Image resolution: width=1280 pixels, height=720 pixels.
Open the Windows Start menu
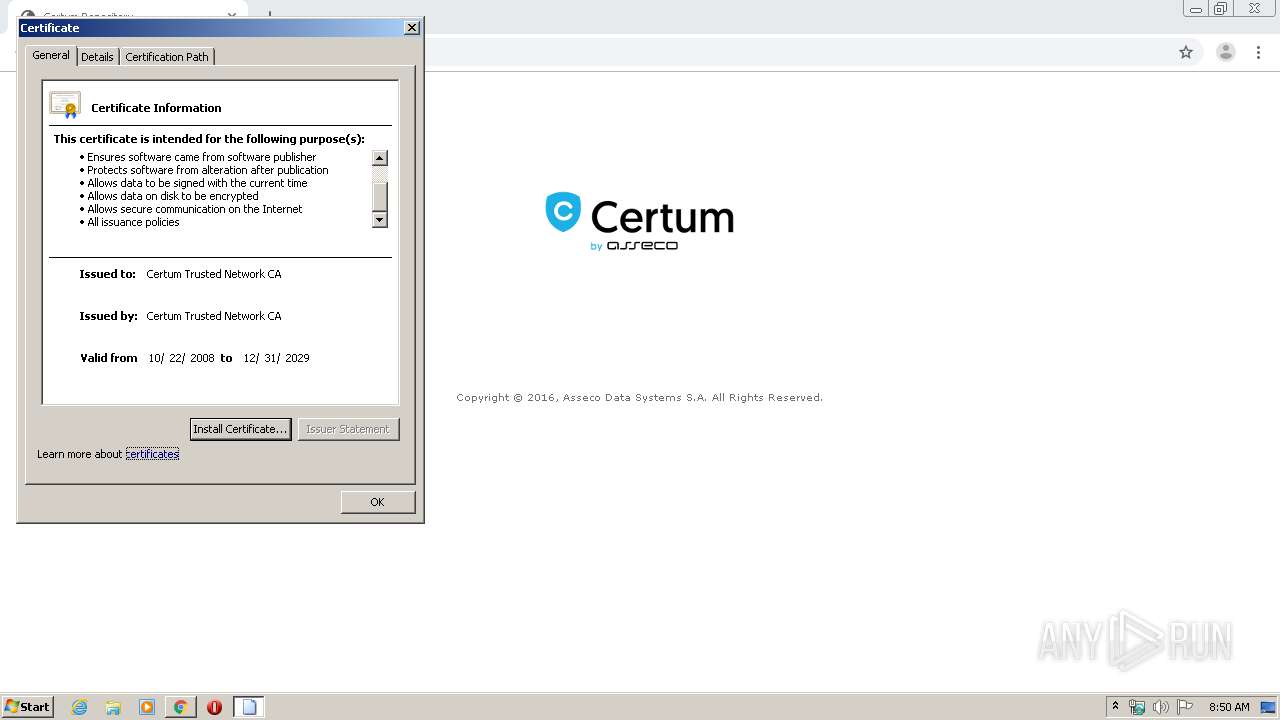(28, 707)
